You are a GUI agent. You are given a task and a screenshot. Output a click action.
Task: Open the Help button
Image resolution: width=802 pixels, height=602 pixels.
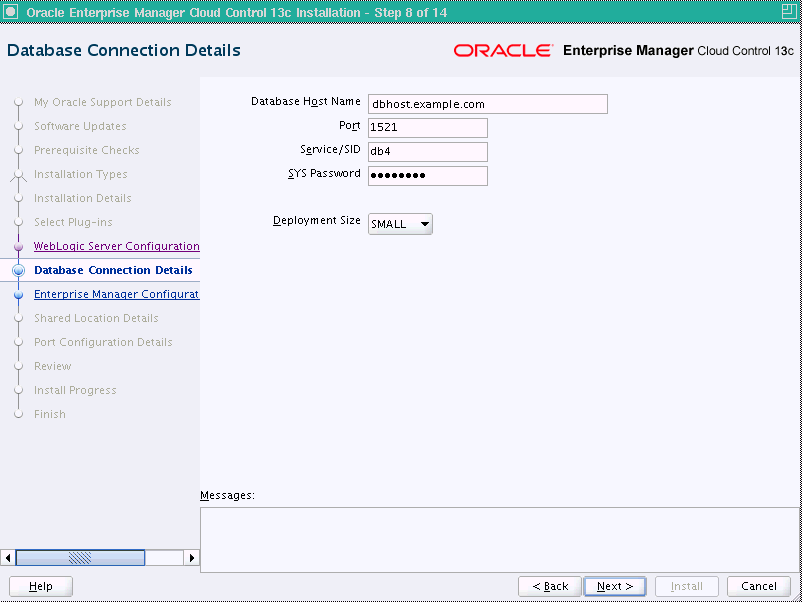click(41, 586)
